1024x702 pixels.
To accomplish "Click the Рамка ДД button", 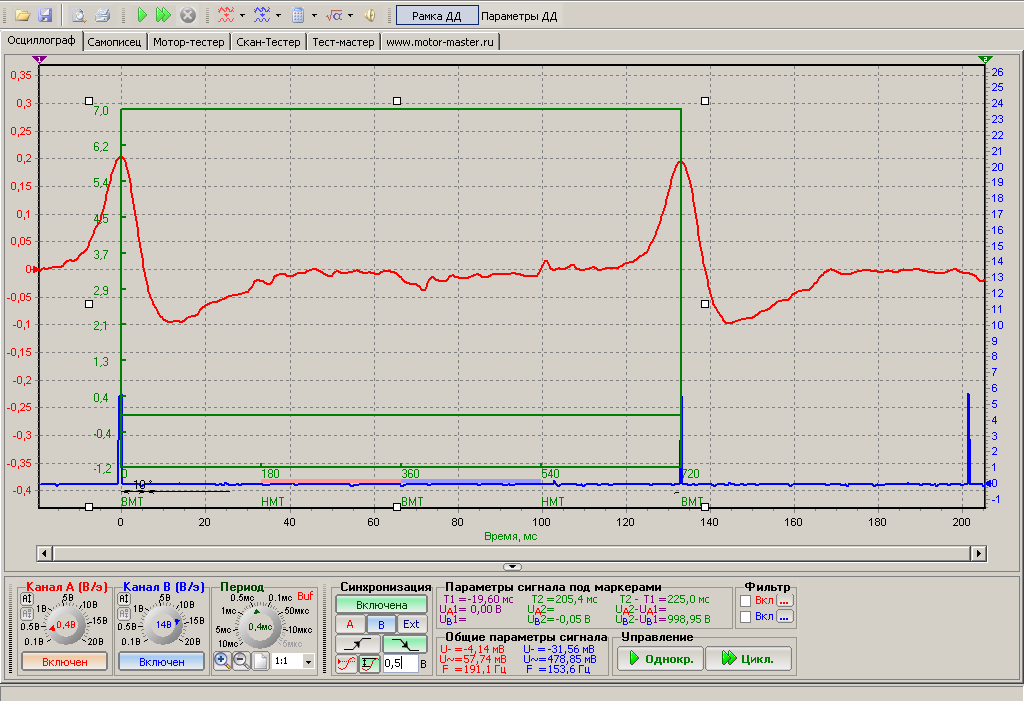I will click(436, 16).
